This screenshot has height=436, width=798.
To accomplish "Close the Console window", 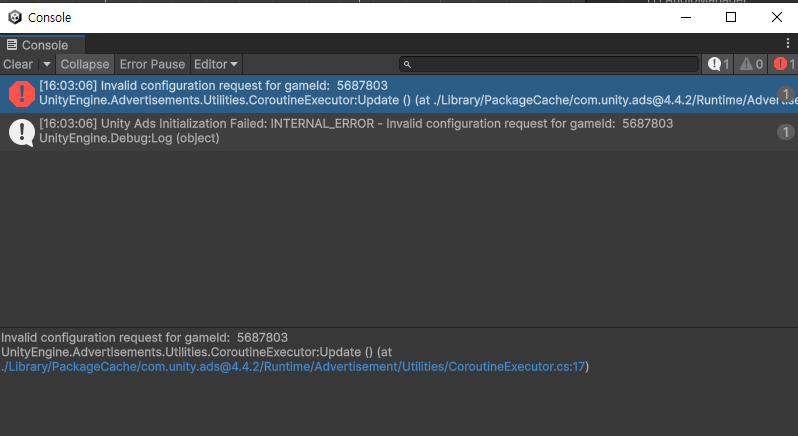I will point(777,17).
